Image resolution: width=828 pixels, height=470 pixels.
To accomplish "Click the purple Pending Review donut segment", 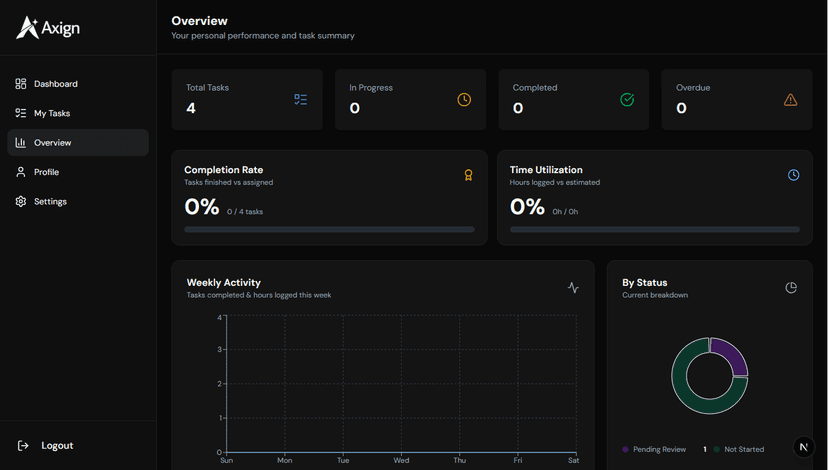I will (x=731, y=355).
